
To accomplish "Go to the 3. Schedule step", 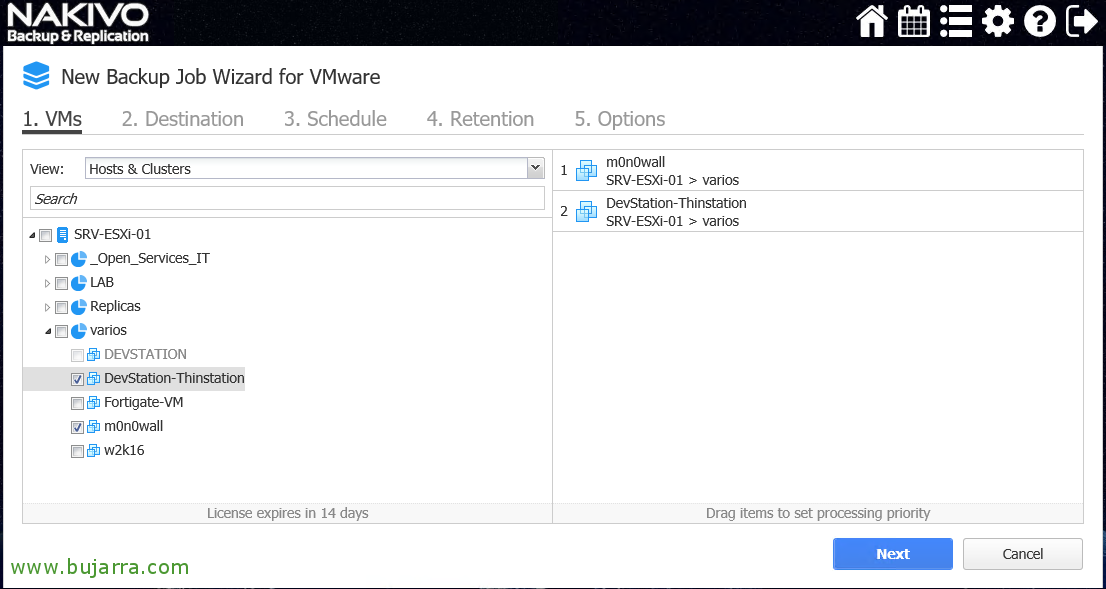I will coord(335,119).
